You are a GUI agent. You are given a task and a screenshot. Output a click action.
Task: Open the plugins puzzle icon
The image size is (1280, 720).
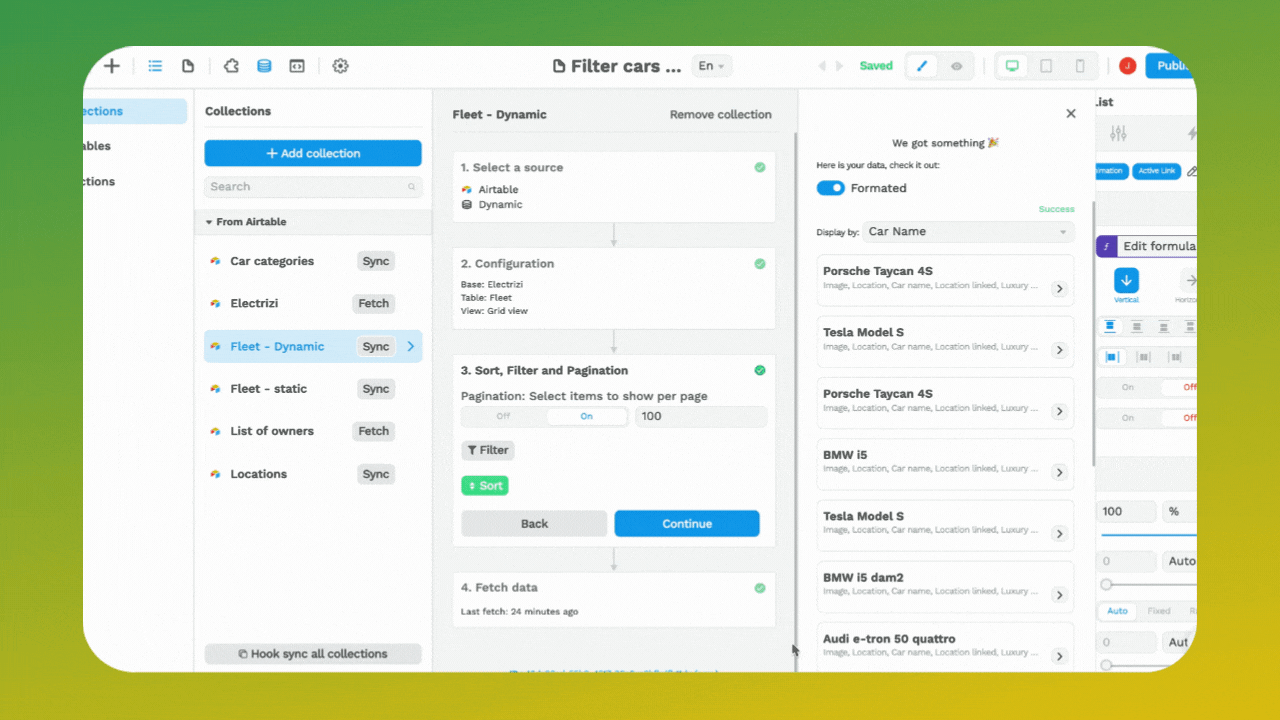pos(231,66)
